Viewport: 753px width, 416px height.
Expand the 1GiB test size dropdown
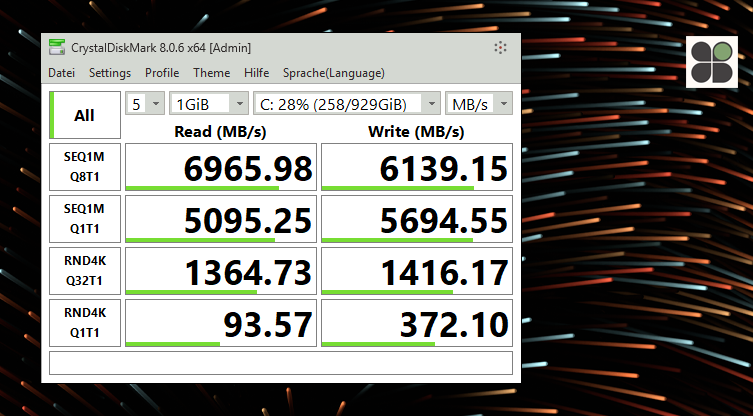[209, 103]
